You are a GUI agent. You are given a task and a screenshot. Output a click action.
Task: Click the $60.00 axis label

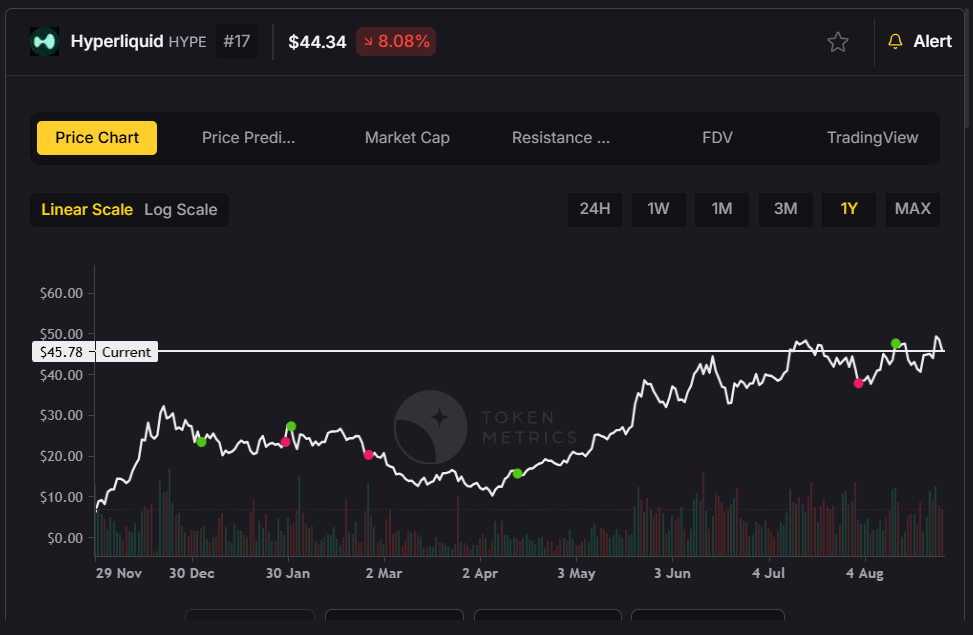[x=61, y=293]
